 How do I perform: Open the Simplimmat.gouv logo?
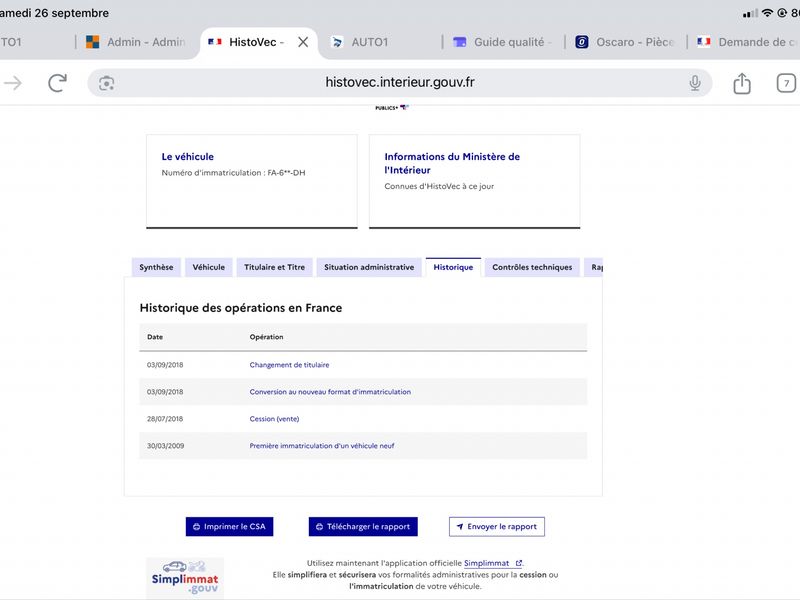point(185,578)
